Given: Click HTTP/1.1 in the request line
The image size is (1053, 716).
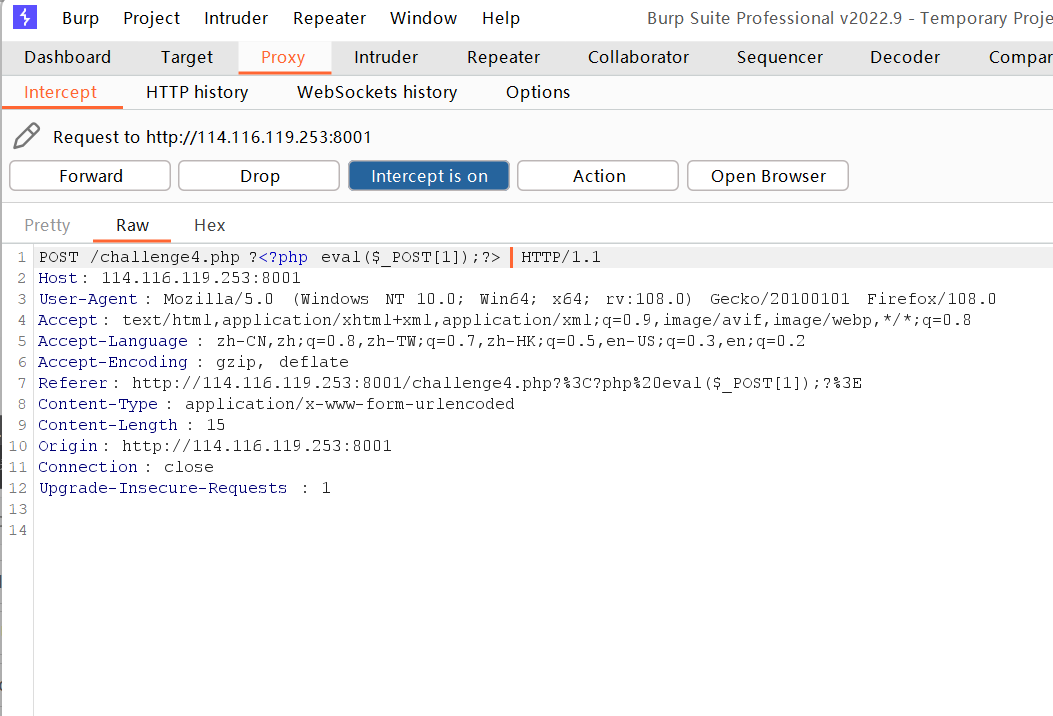Looking at the screenshot, I should pyautogui.click(x=561, y=257).
